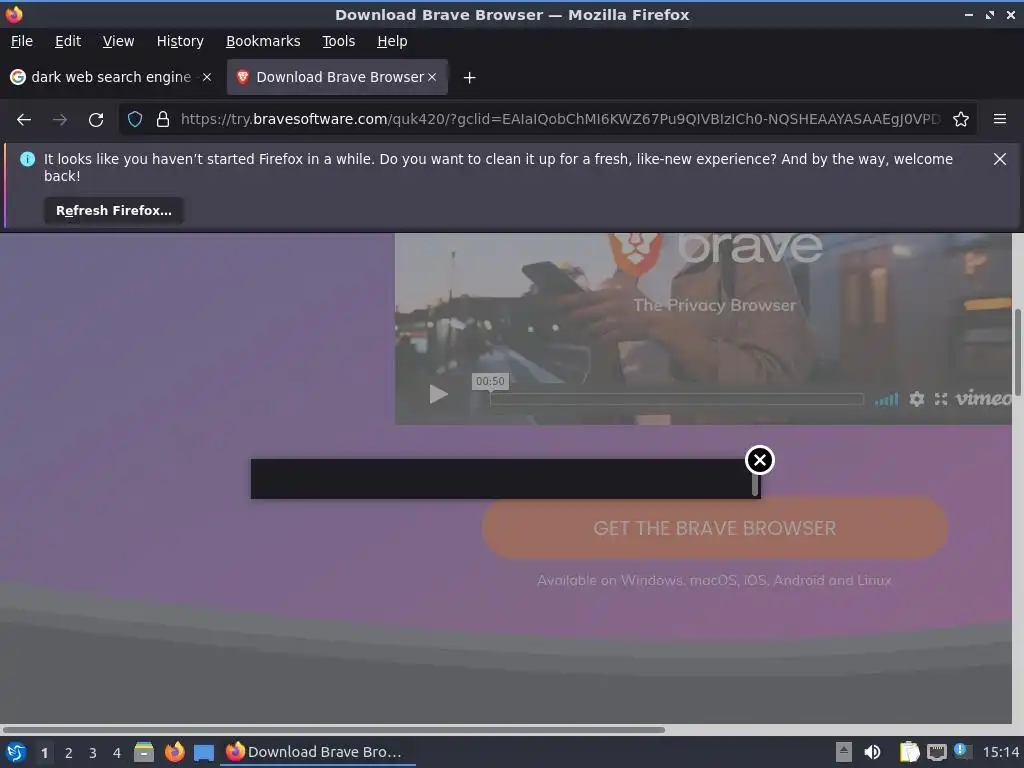Open the Vimeo logo link
Image resolution: width=1024 pixels, height=768 pixels.
[983, 398]
